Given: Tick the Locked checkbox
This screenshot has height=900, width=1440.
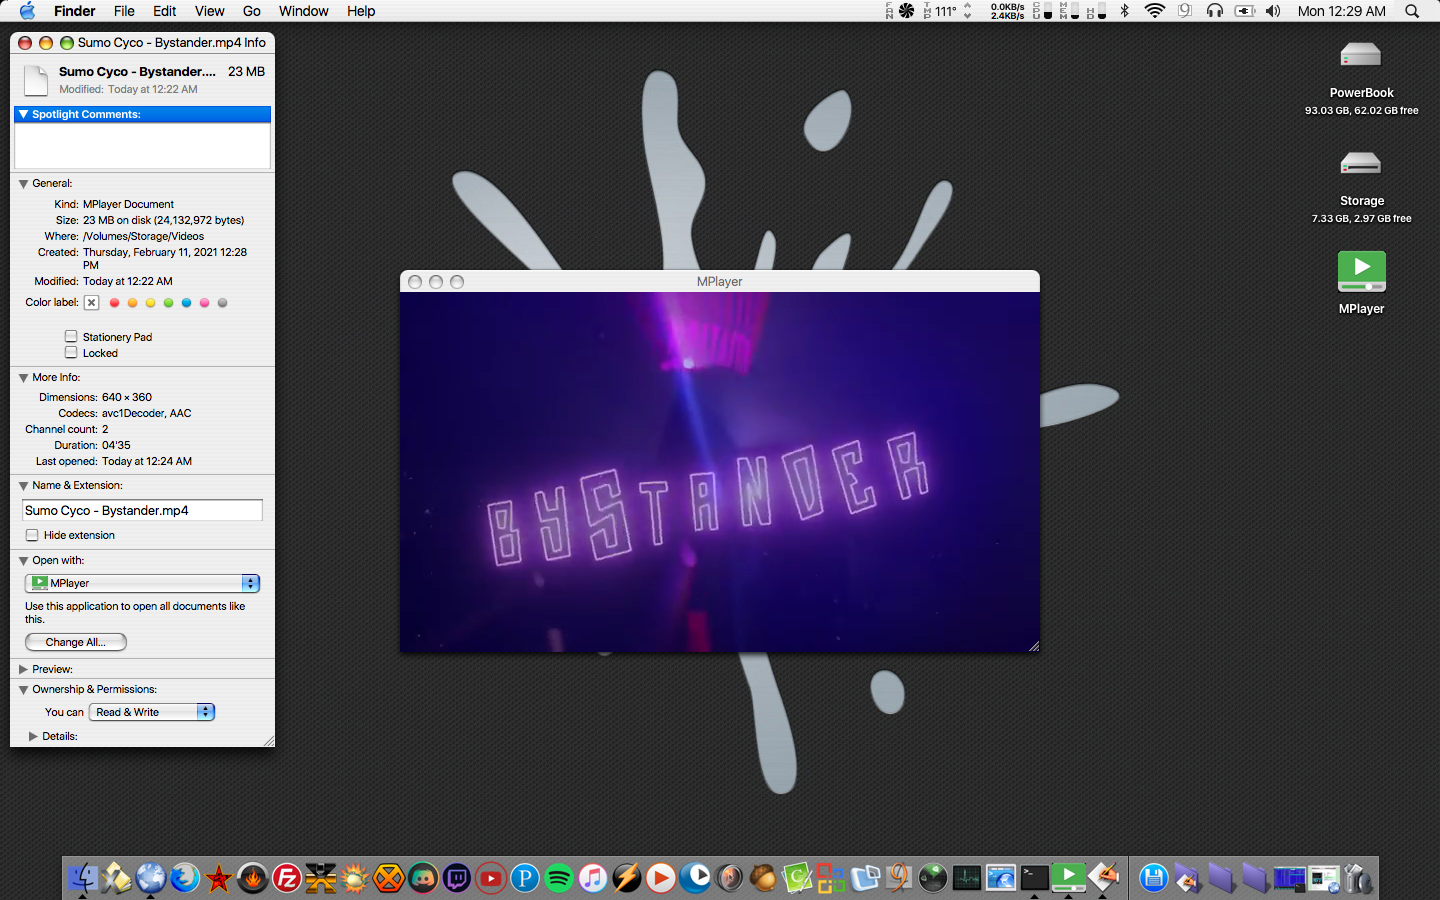Looking at the screenshot, I should click(x=71, y=352).
